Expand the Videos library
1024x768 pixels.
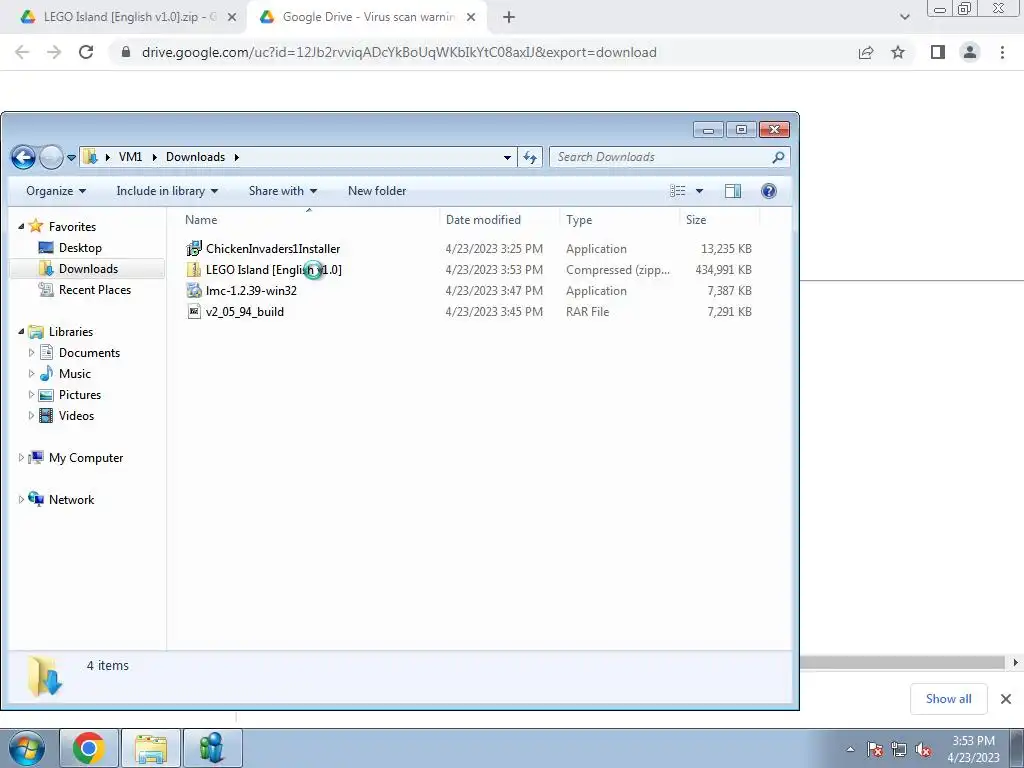(x=31, y=415)
